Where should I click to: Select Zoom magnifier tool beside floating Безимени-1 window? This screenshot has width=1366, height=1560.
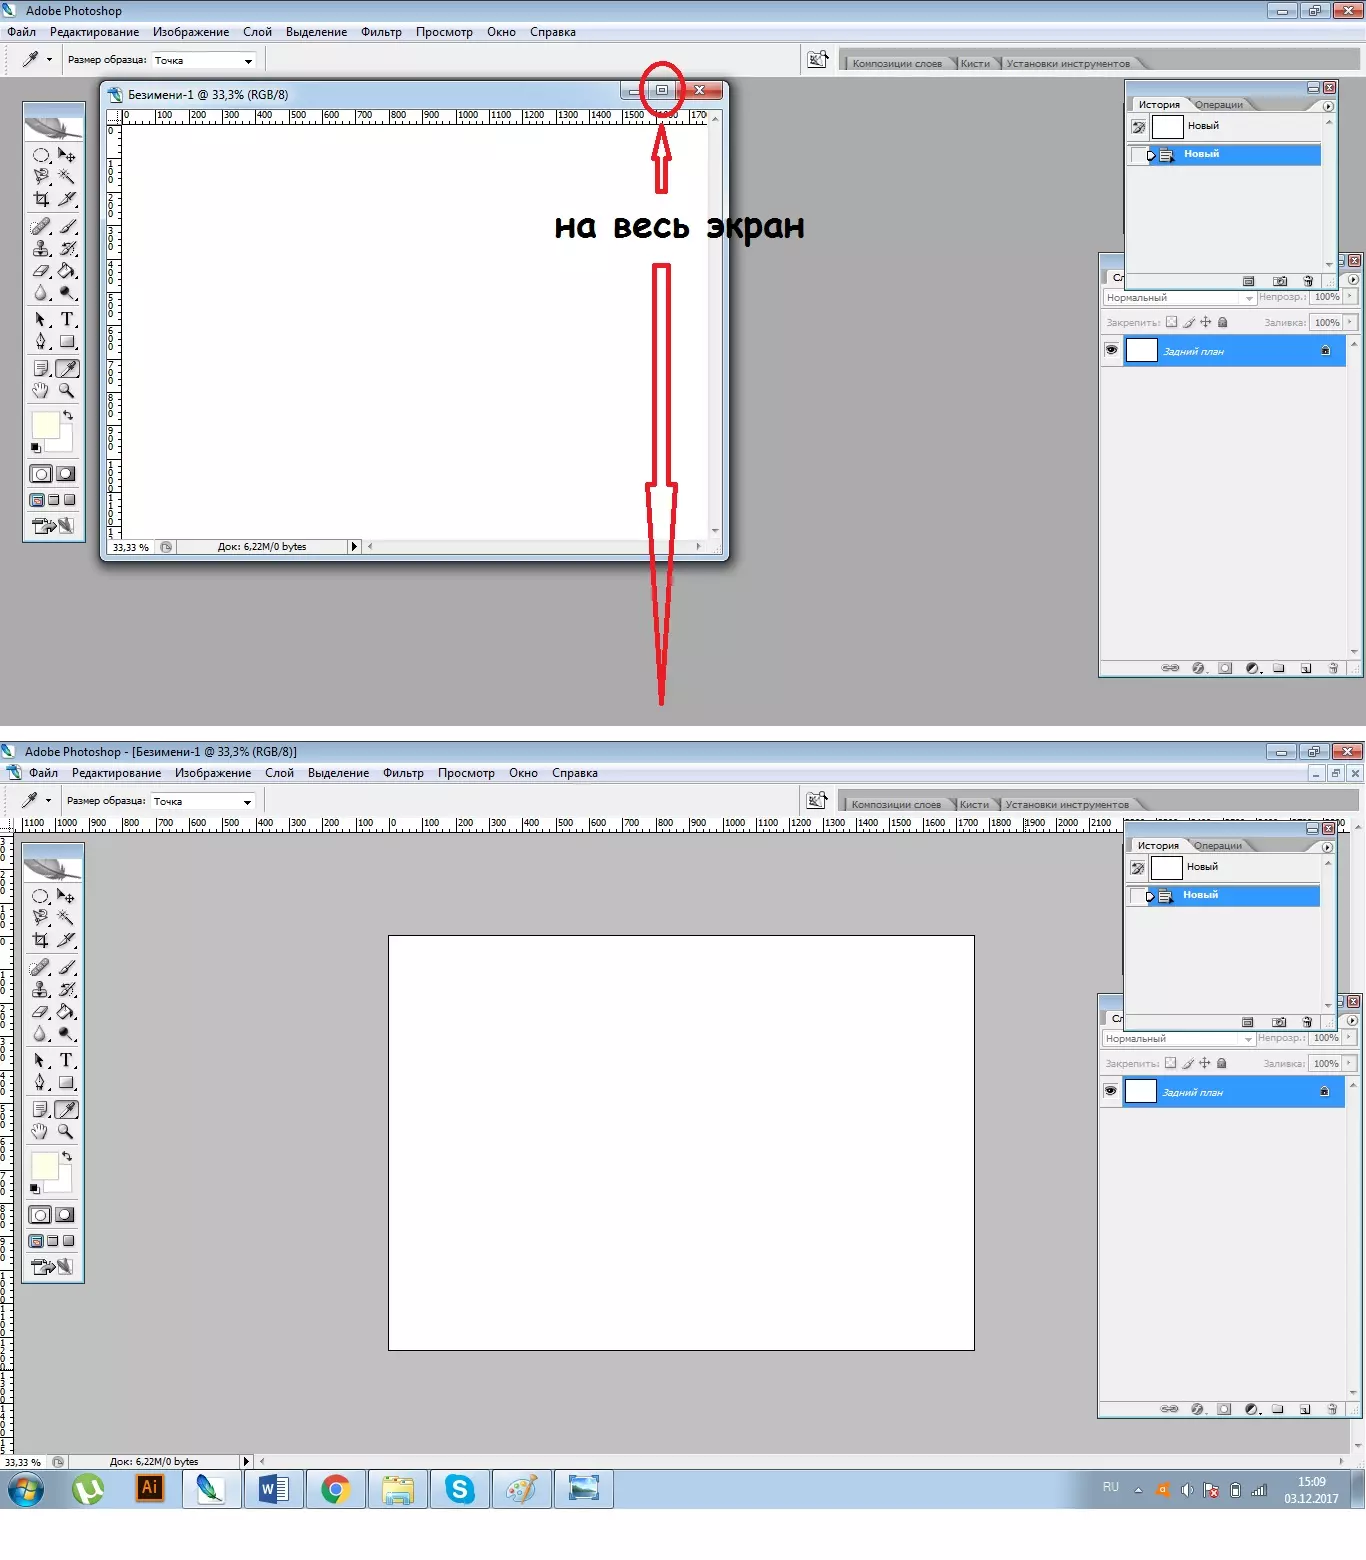pyautogui.click(x=67, y=391)
